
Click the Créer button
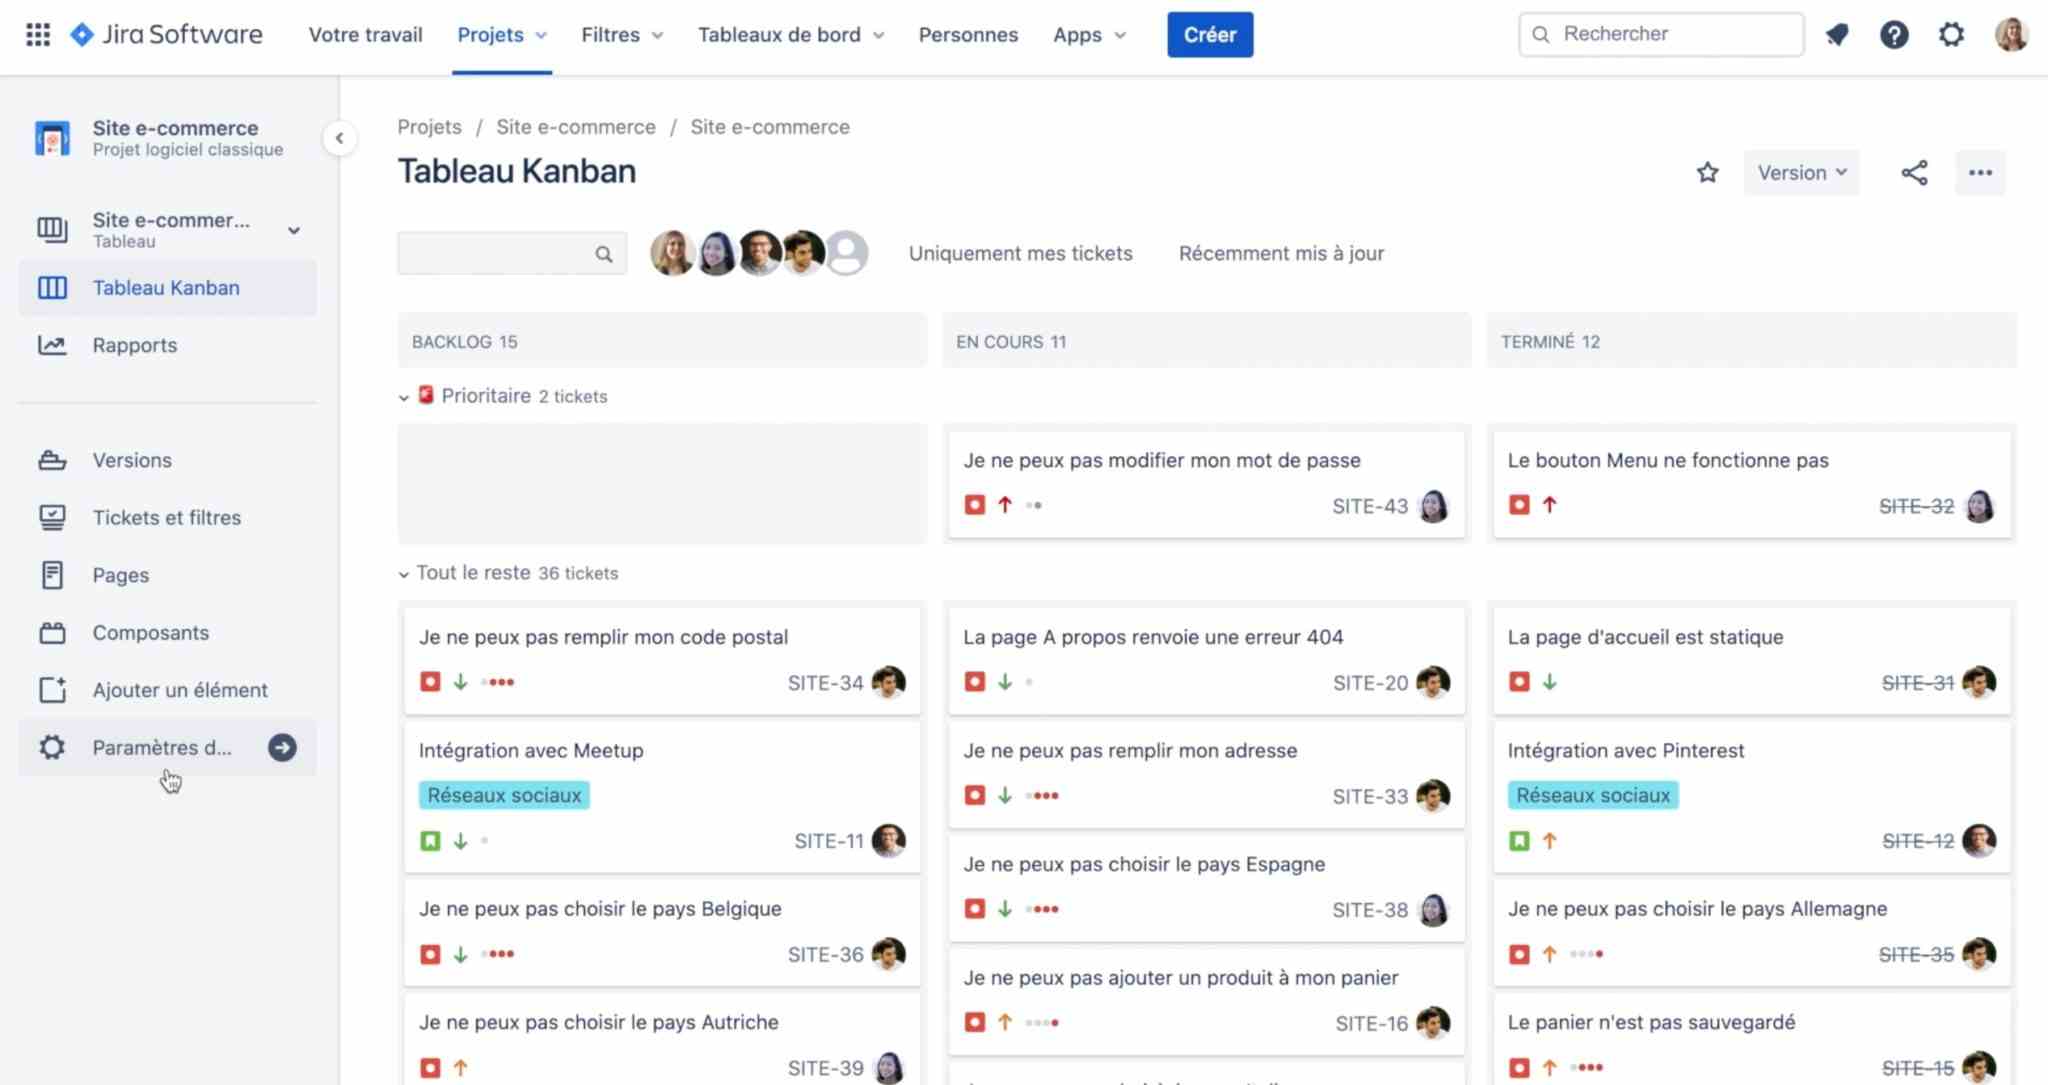click(1210, 35)
